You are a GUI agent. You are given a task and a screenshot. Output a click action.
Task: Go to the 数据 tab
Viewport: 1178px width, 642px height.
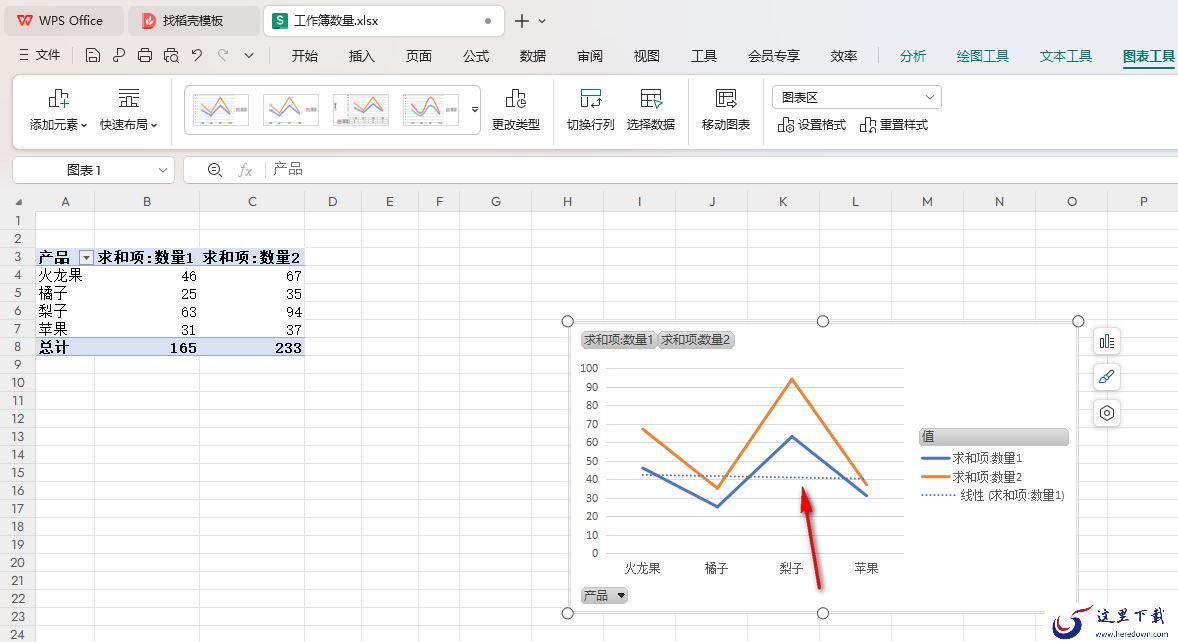pyautogui.click(x=533, y=56)
